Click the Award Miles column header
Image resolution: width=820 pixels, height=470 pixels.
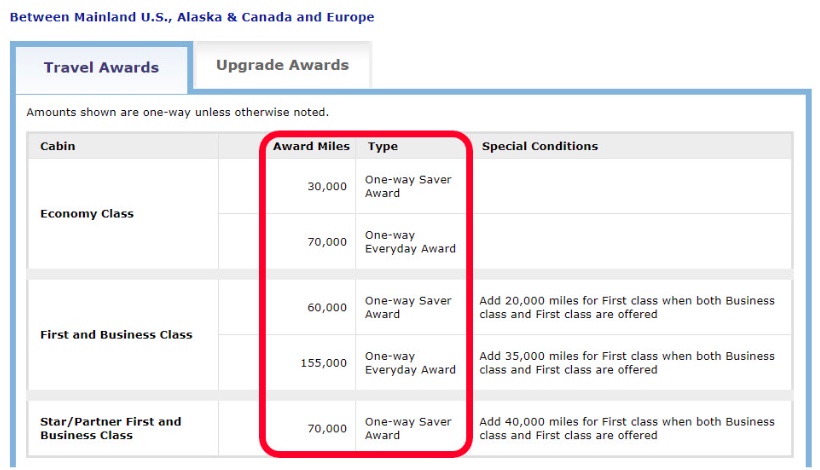(x=311, y=146)
